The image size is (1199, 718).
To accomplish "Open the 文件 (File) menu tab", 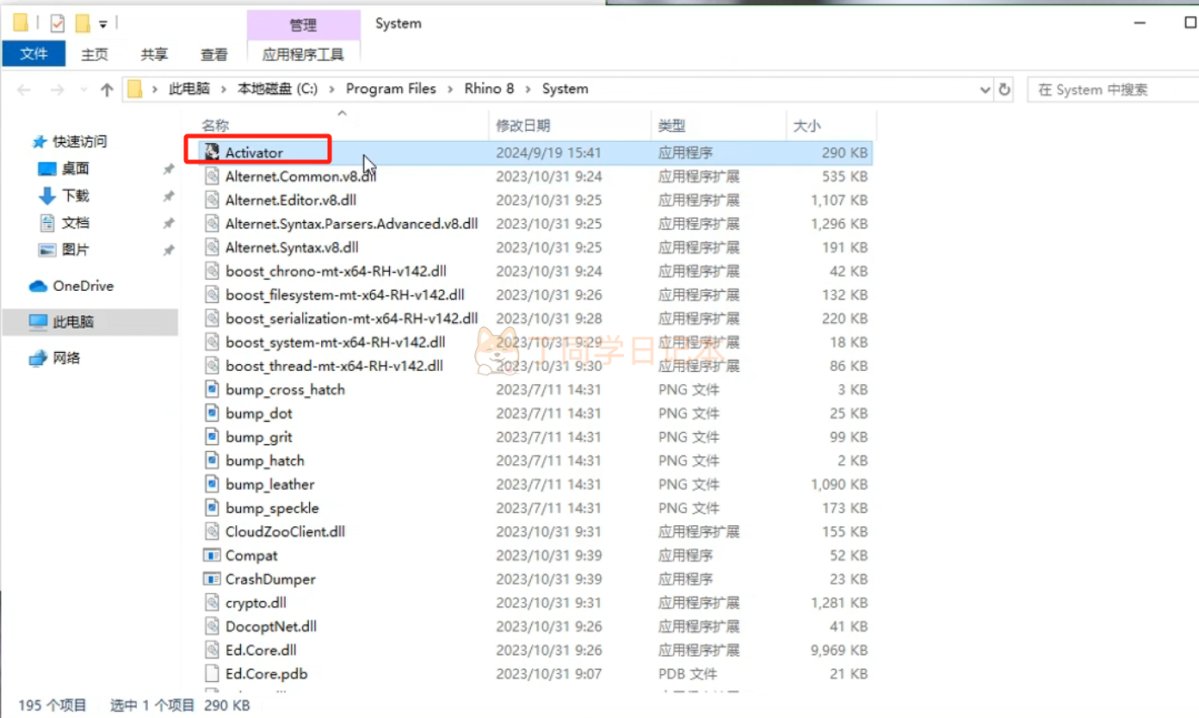I will [x=34, y=54].
